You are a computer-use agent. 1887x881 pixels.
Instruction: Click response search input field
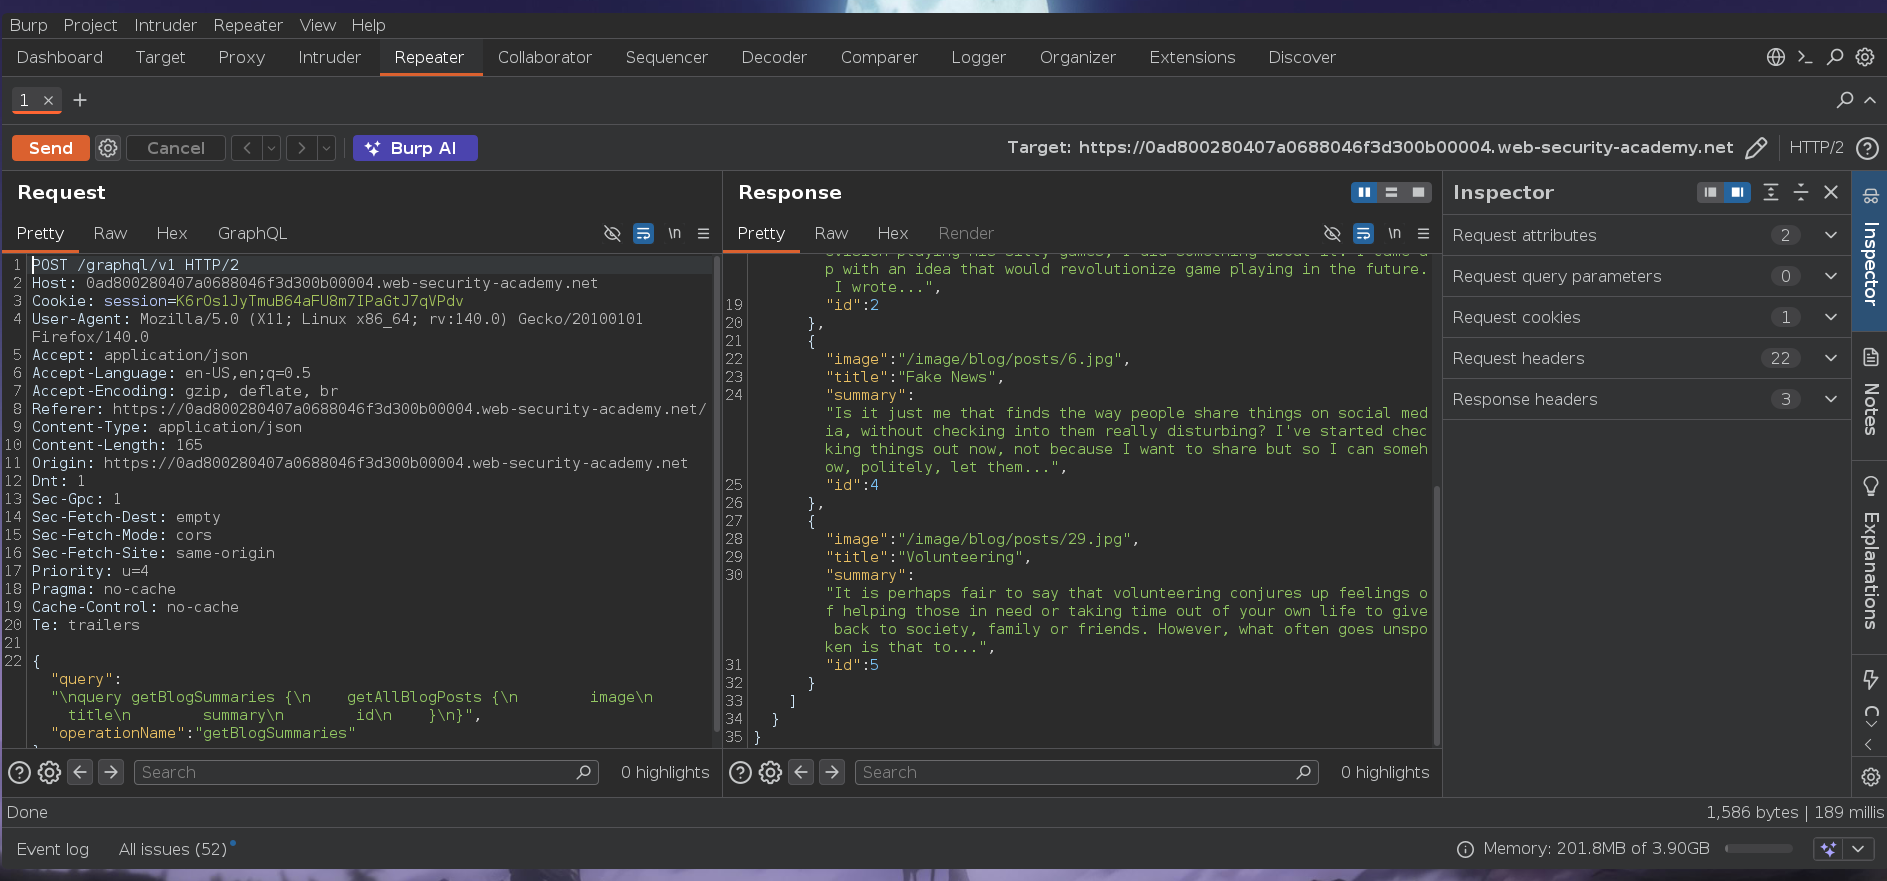[x=1087, y=772]
